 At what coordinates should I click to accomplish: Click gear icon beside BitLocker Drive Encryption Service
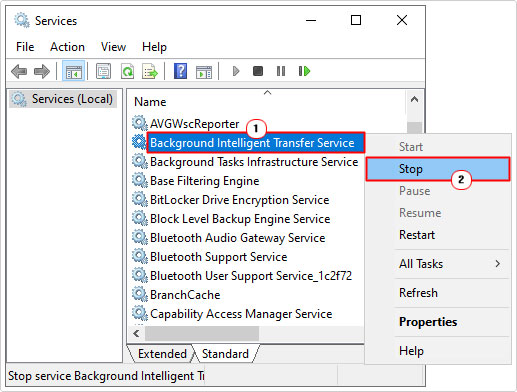pyautogui.click(x=139, y=199)
